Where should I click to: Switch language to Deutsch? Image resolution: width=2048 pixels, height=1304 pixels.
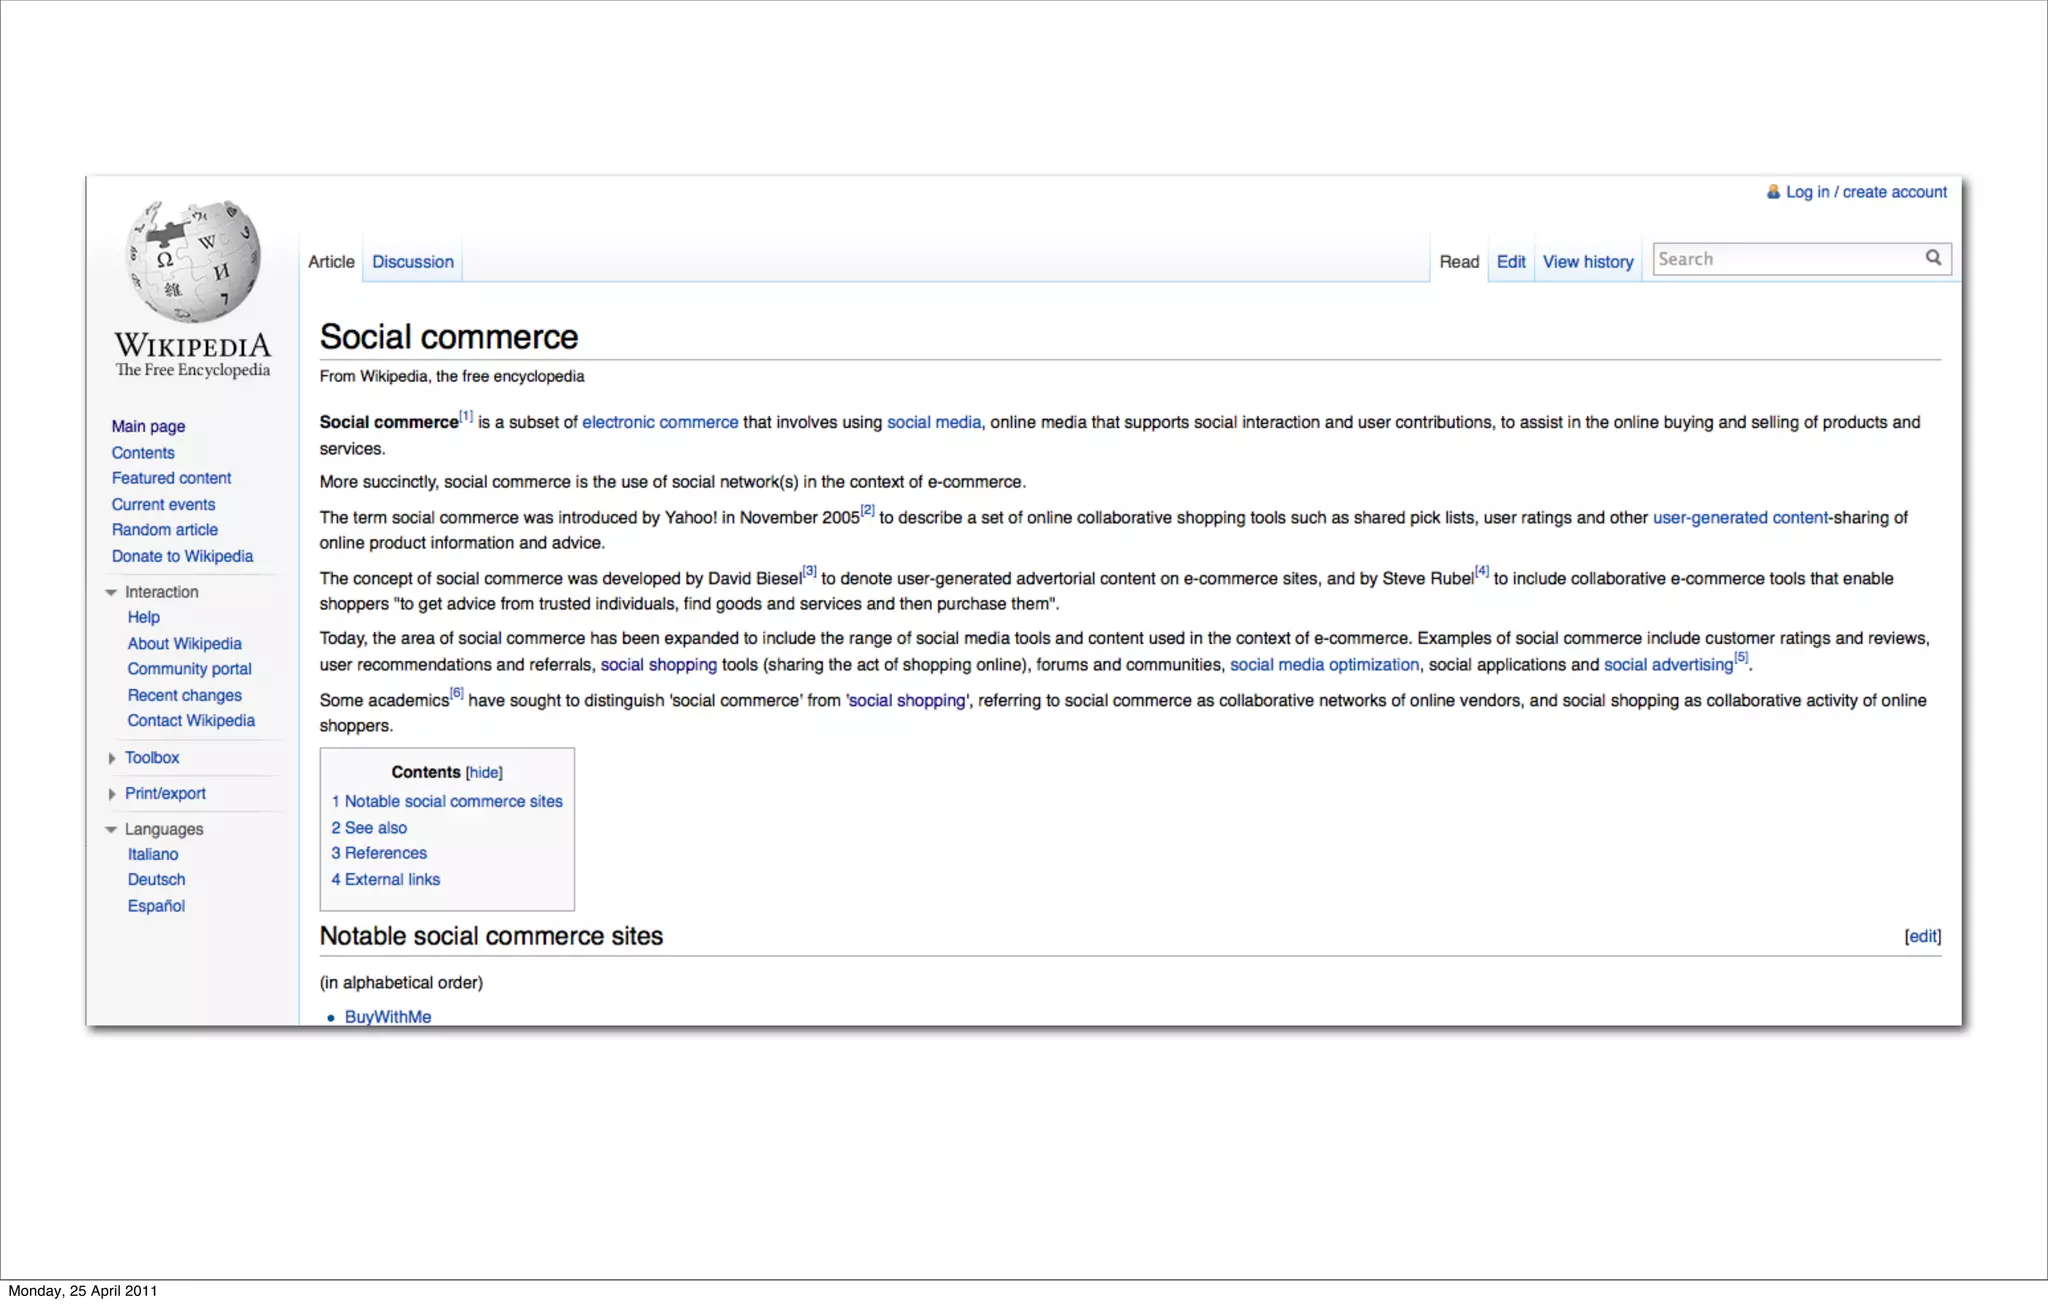point(156,880)
